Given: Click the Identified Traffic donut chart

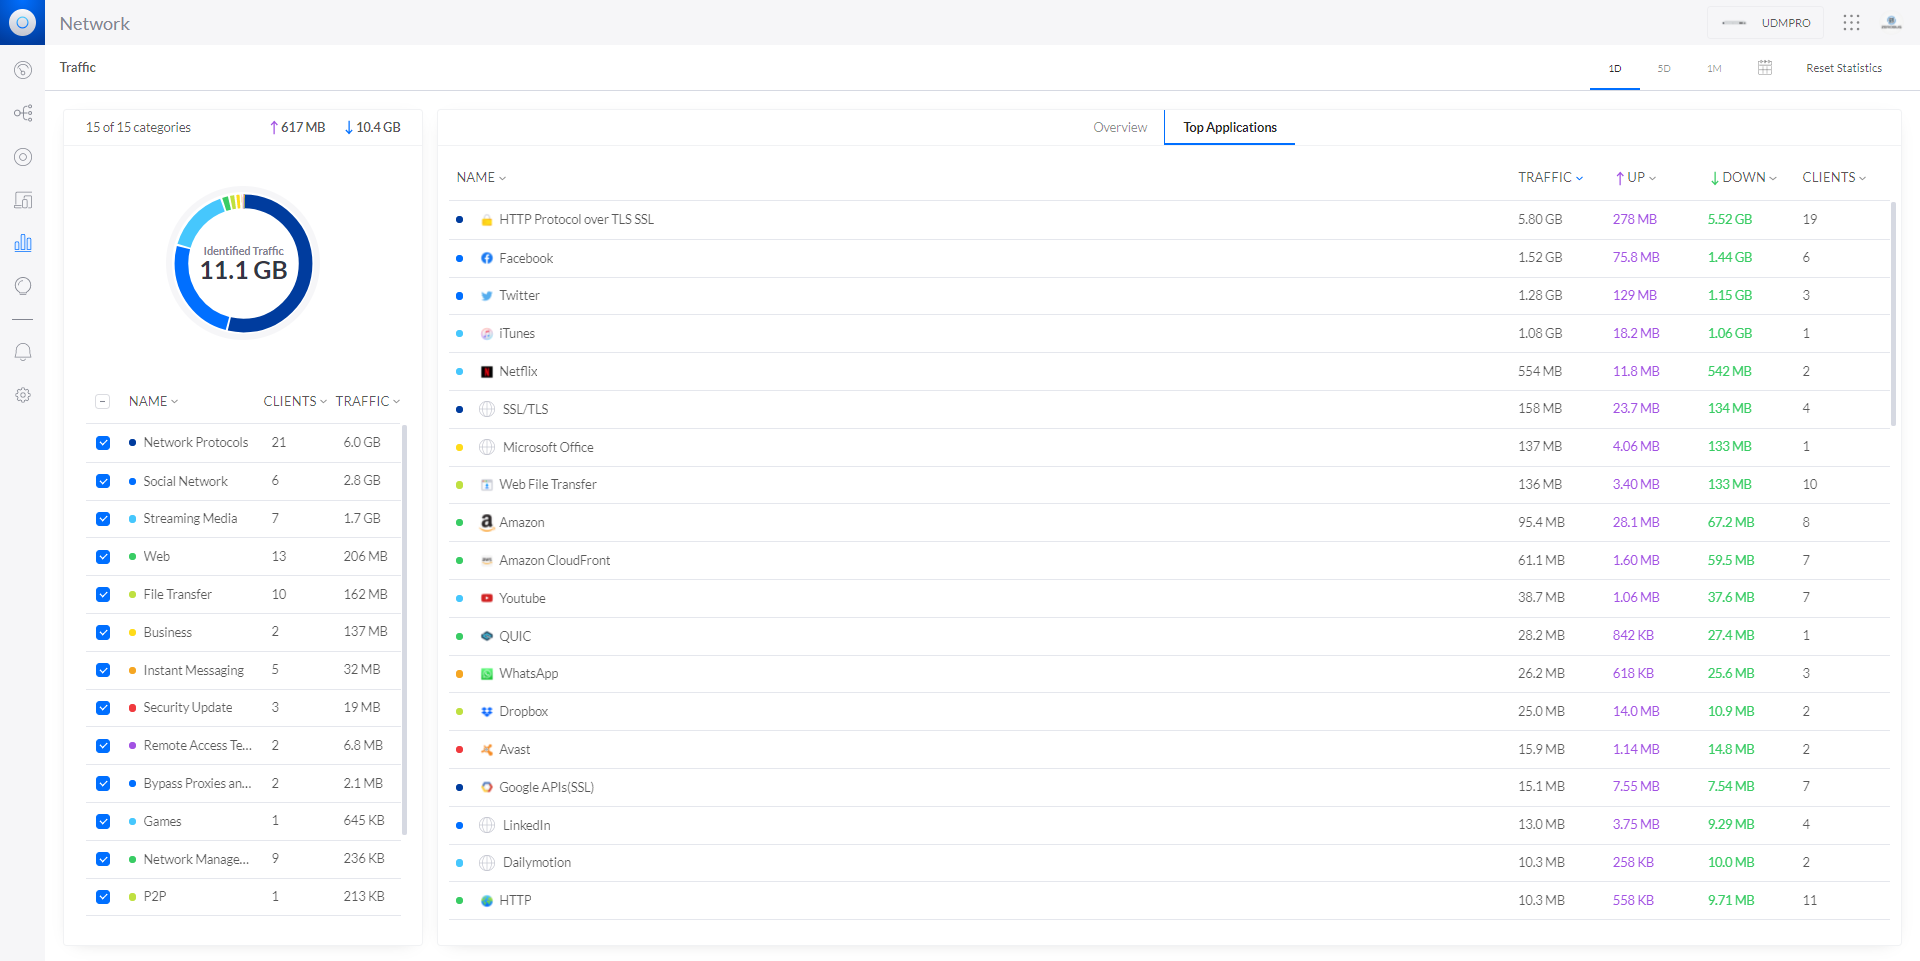Looking at the screenshot, I should point(243,263).
